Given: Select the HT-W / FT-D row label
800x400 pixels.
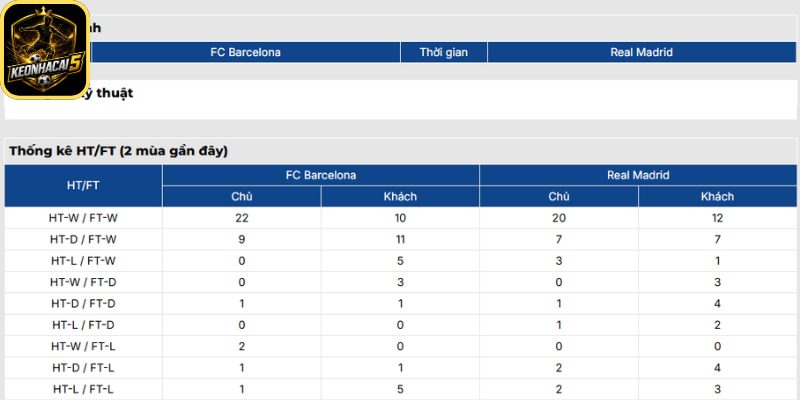Looking at the screenshot, I should (x=83, y=282).
